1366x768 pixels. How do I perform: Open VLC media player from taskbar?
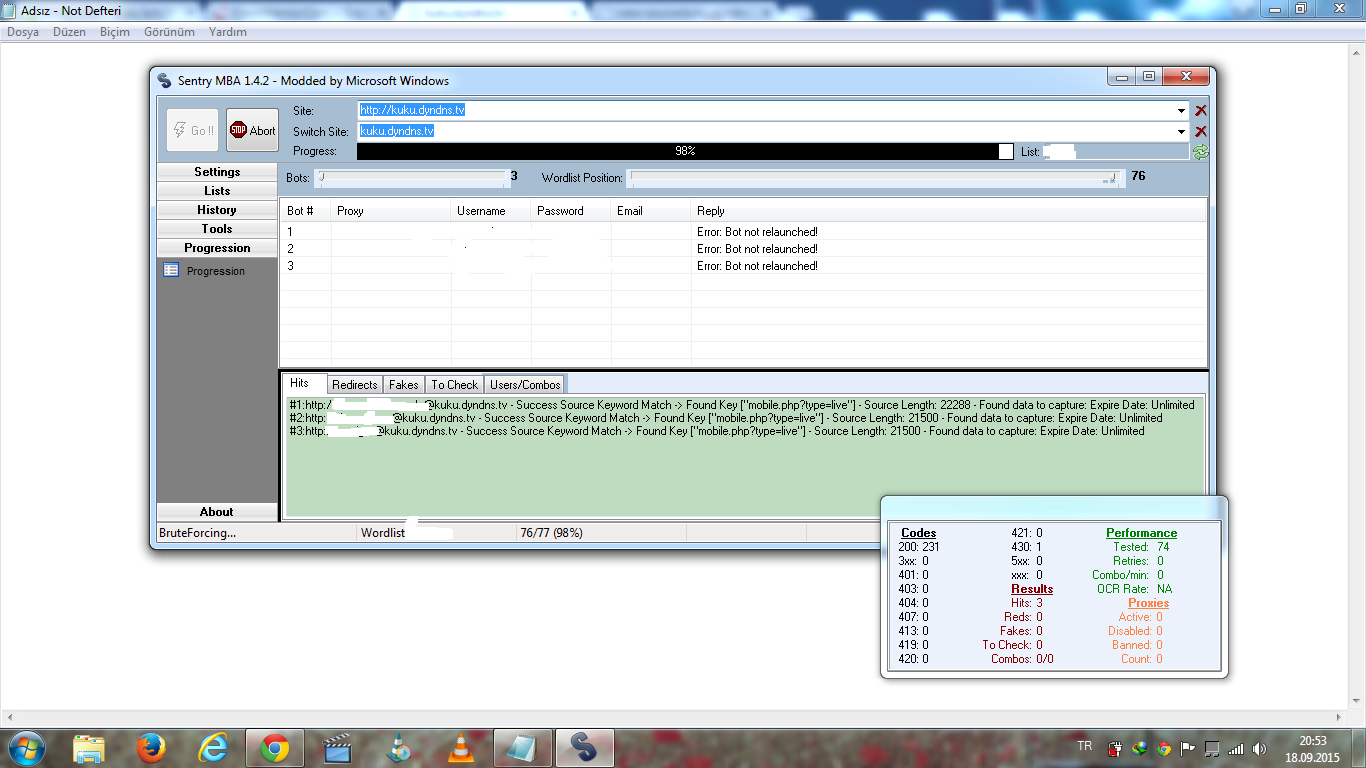pyautogui.click(x=459, y=747)
